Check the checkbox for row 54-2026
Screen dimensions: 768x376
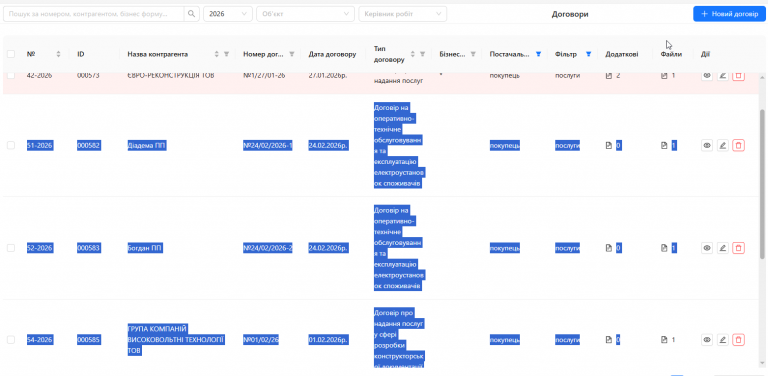tap(11, 339)
